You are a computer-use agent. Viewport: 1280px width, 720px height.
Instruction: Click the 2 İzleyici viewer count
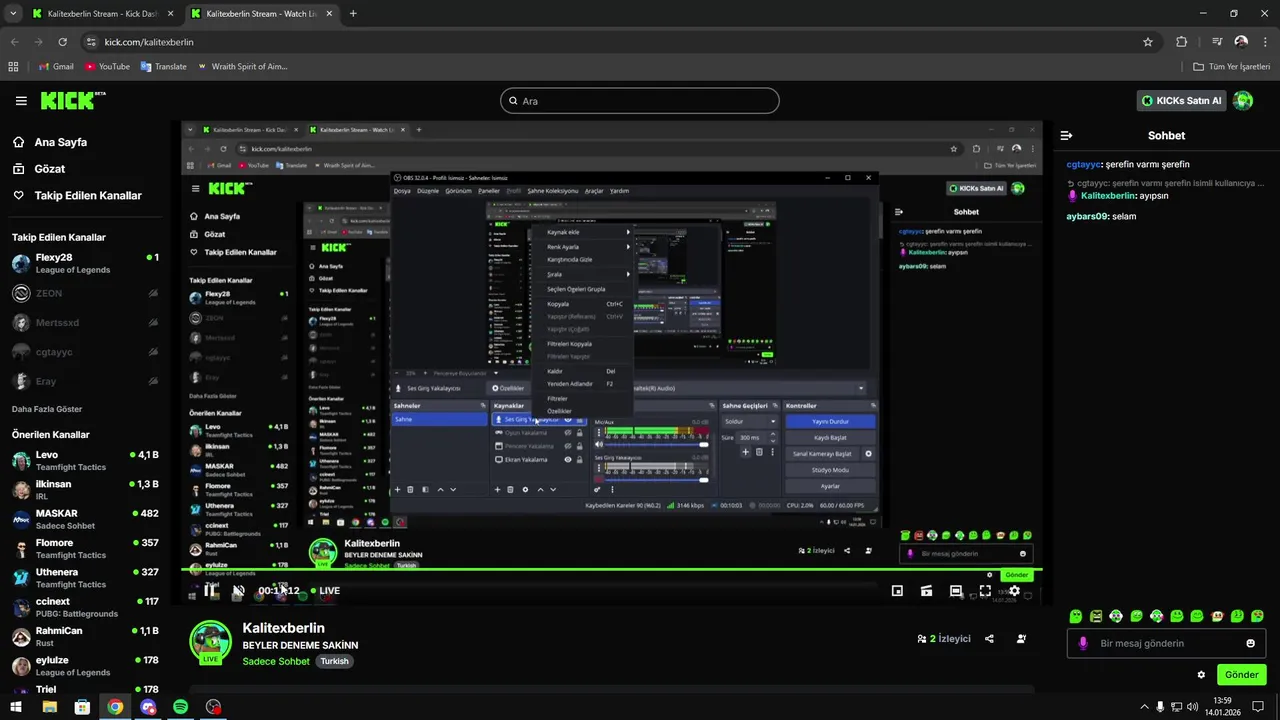(944, 638)
